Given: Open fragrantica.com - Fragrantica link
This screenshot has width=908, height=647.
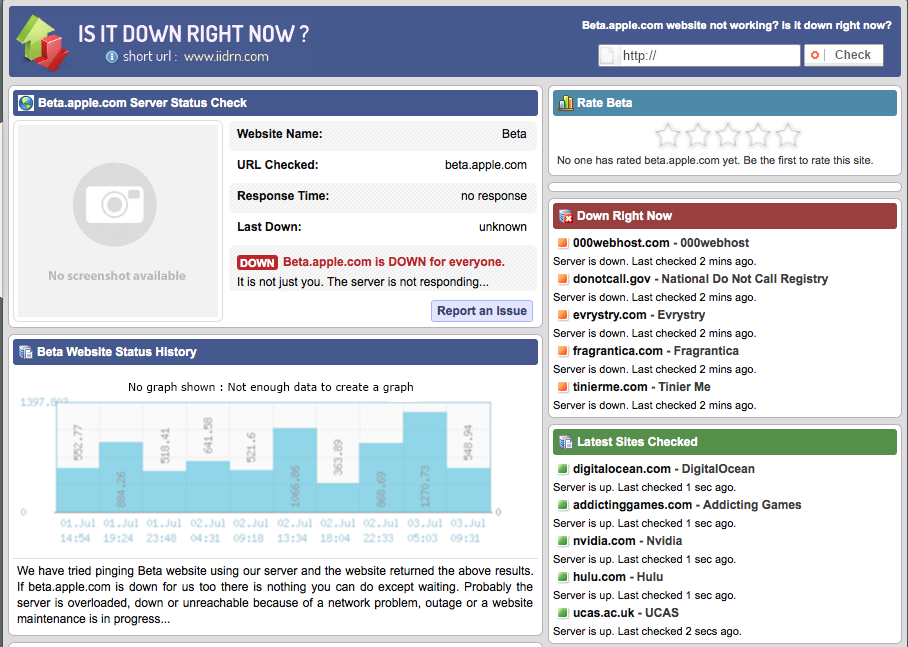Looking at the screenshot, I should click(656, 350).
